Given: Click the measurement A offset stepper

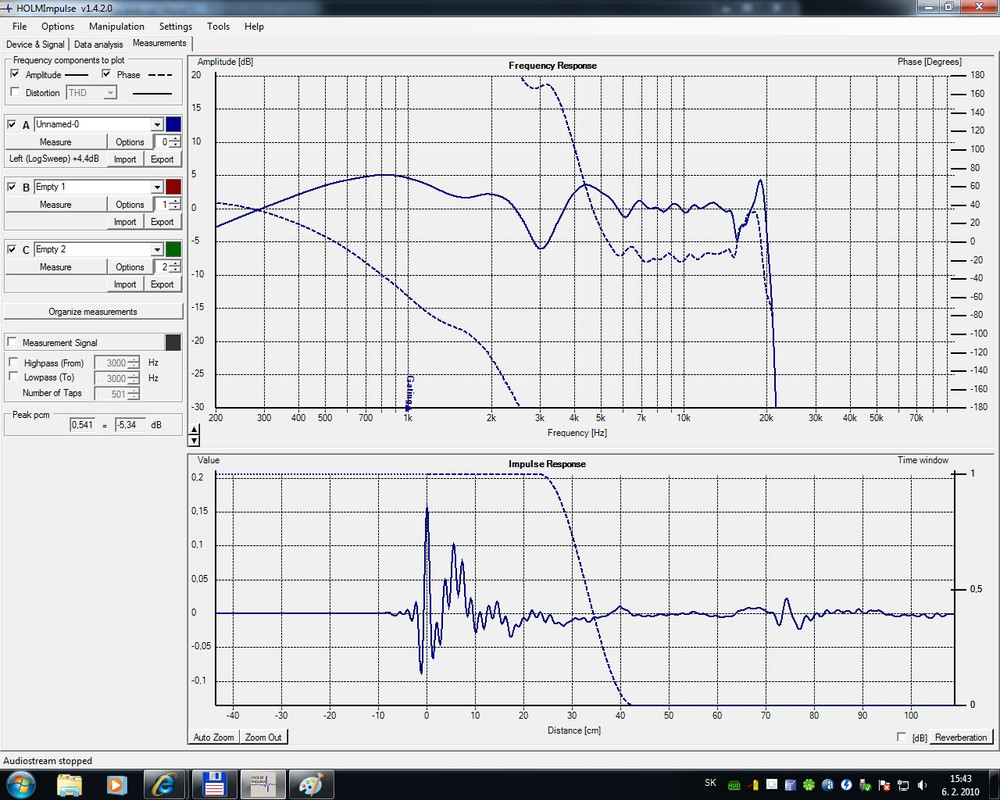Looking at the screenshot, I should coord(175,142).
